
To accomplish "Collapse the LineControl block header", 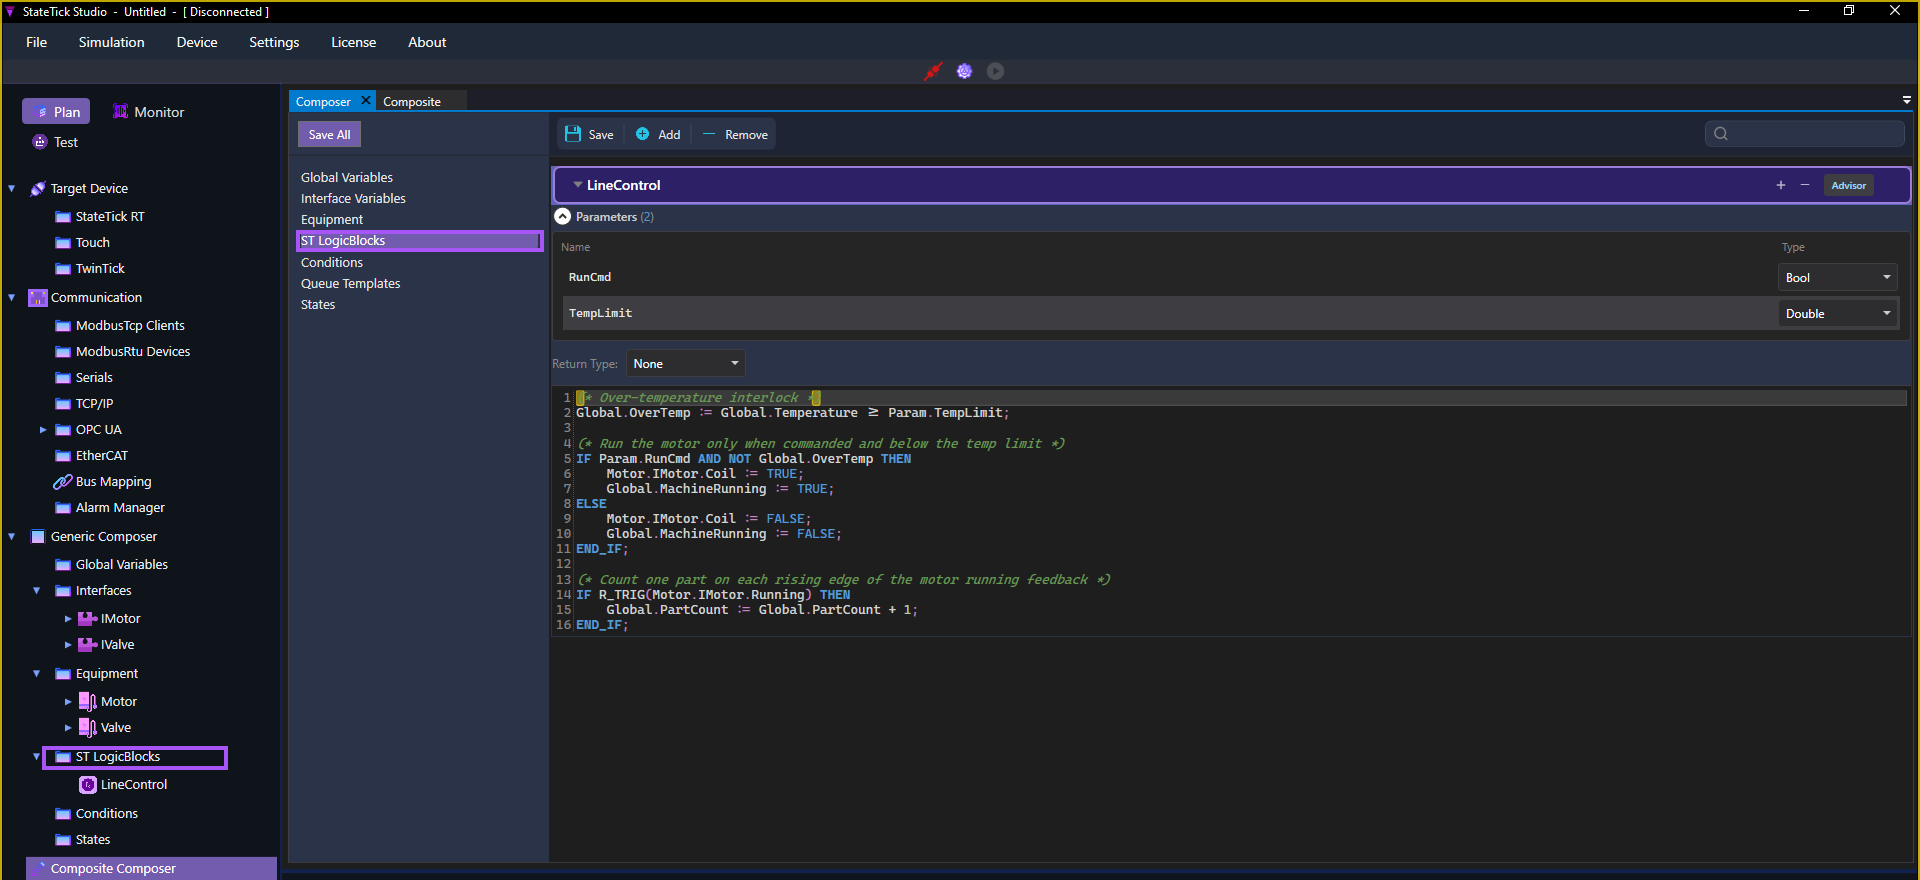I will (578, 185).
